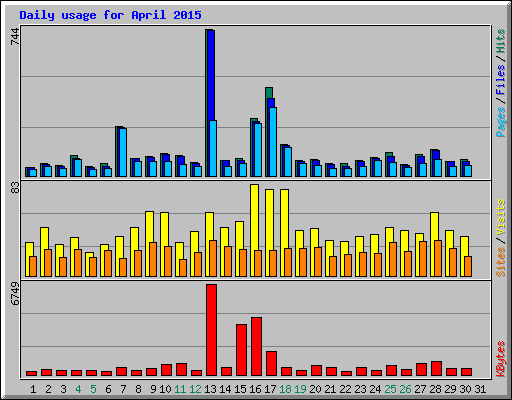
Task: Click day 13 on the x-axis
Action: tap(210, 389)
